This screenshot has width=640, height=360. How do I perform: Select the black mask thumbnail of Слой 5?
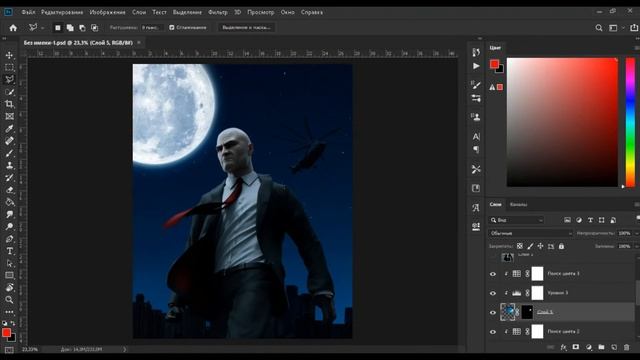pos(527,312)
